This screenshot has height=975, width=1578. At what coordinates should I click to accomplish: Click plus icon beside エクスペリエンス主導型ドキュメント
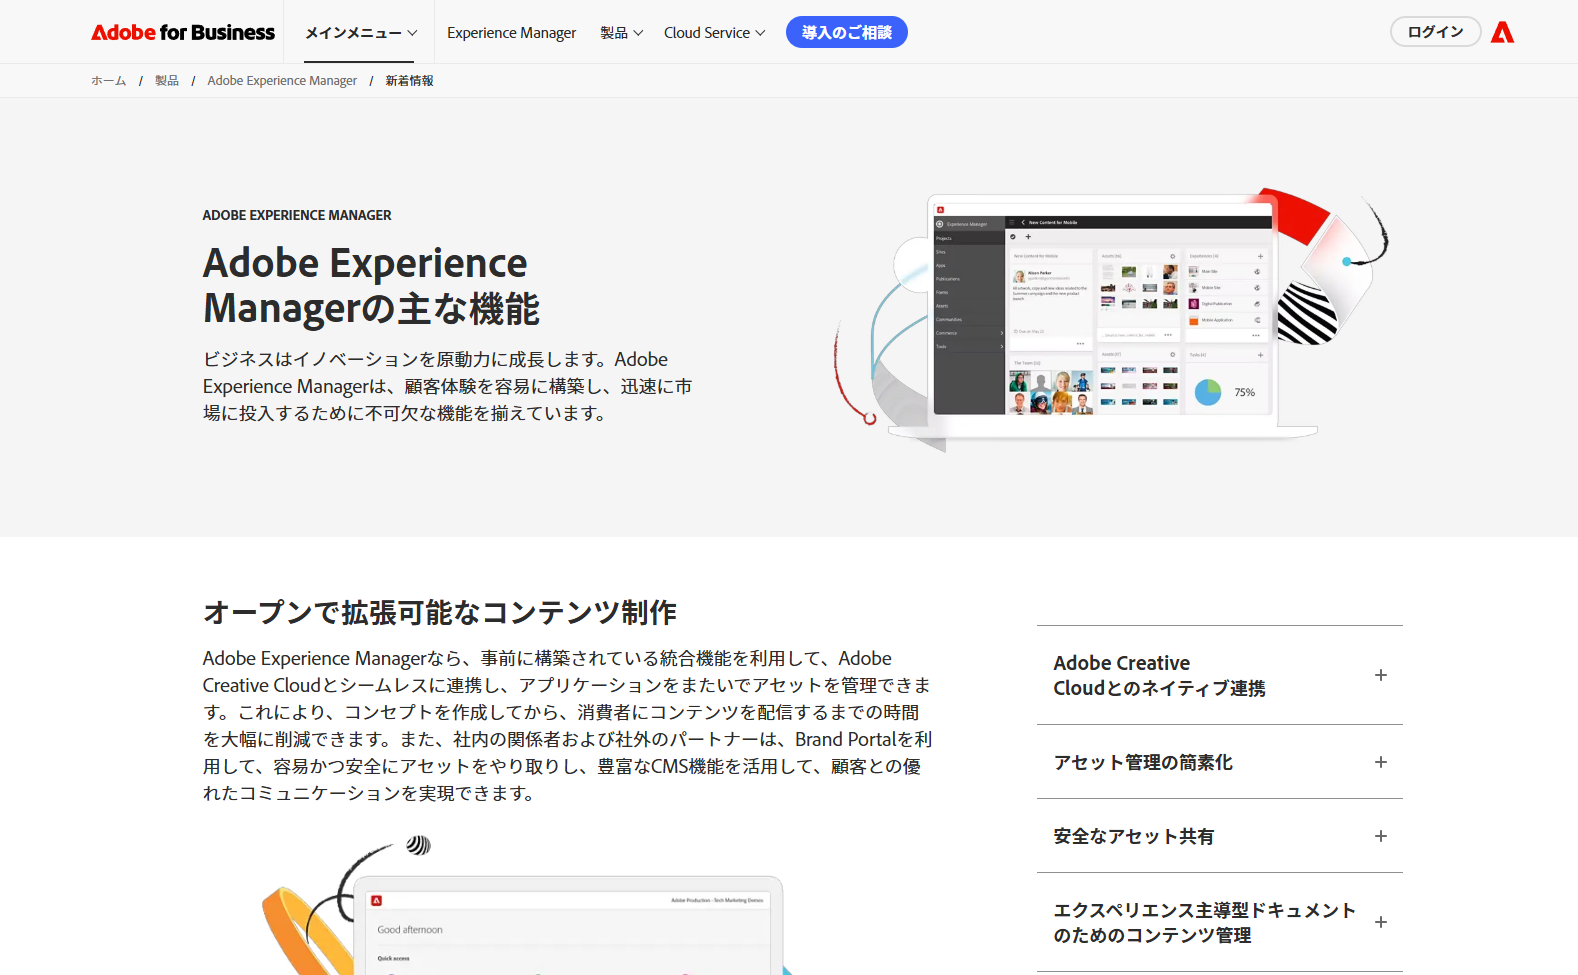pos(1380,922)
